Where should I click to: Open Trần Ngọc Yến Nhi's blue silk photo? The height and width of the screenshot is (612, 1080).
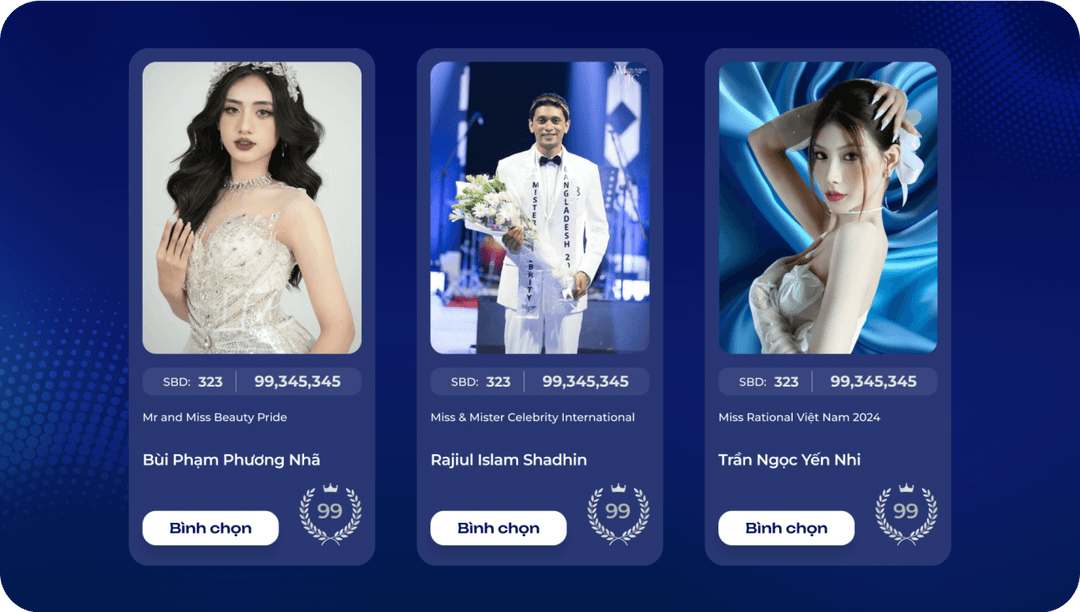coord(828,208)
